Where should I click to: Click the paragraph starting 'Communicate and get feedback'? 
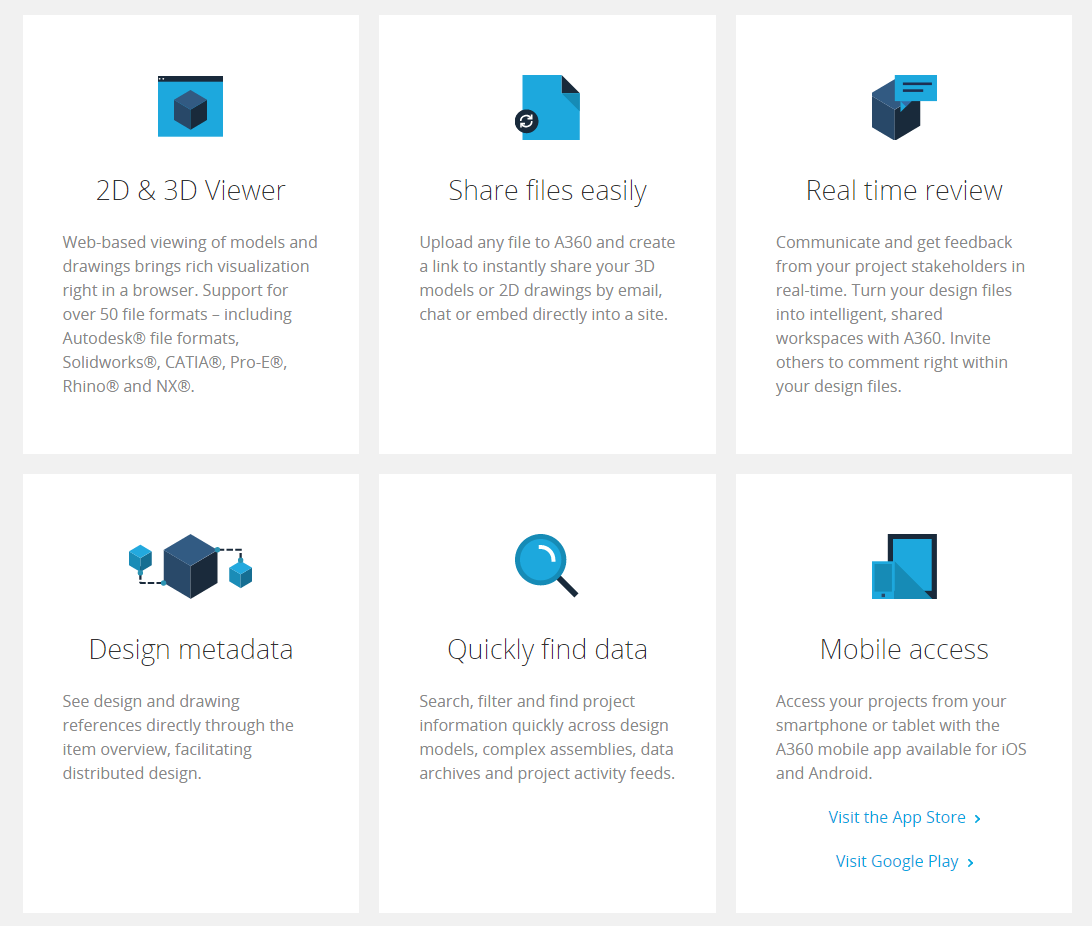point(900,314)
